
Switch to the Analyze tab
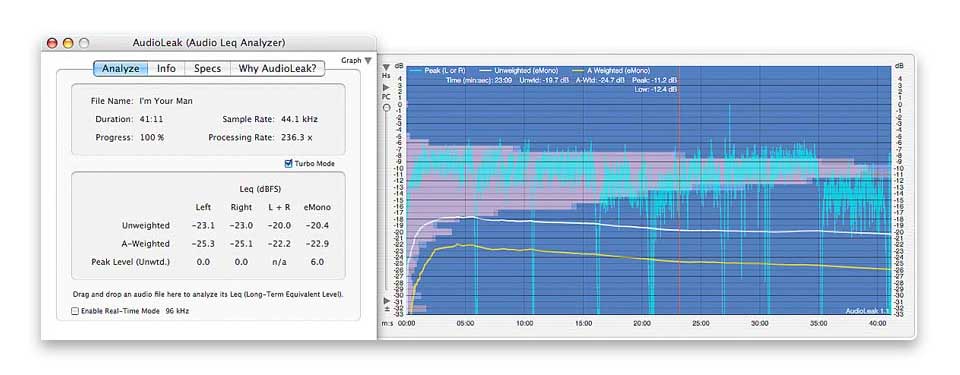[x=121, y=69]
